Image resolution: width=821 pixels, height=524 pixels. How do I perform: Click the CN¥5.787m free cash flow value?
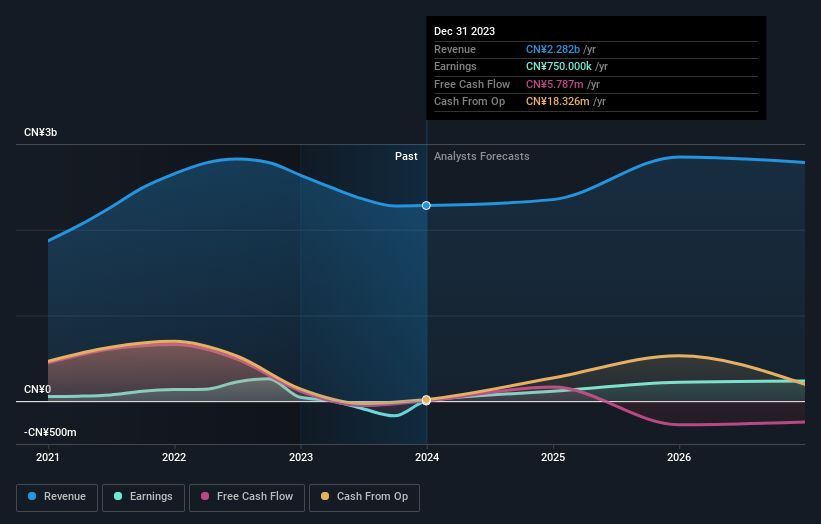tap(554, 84)
